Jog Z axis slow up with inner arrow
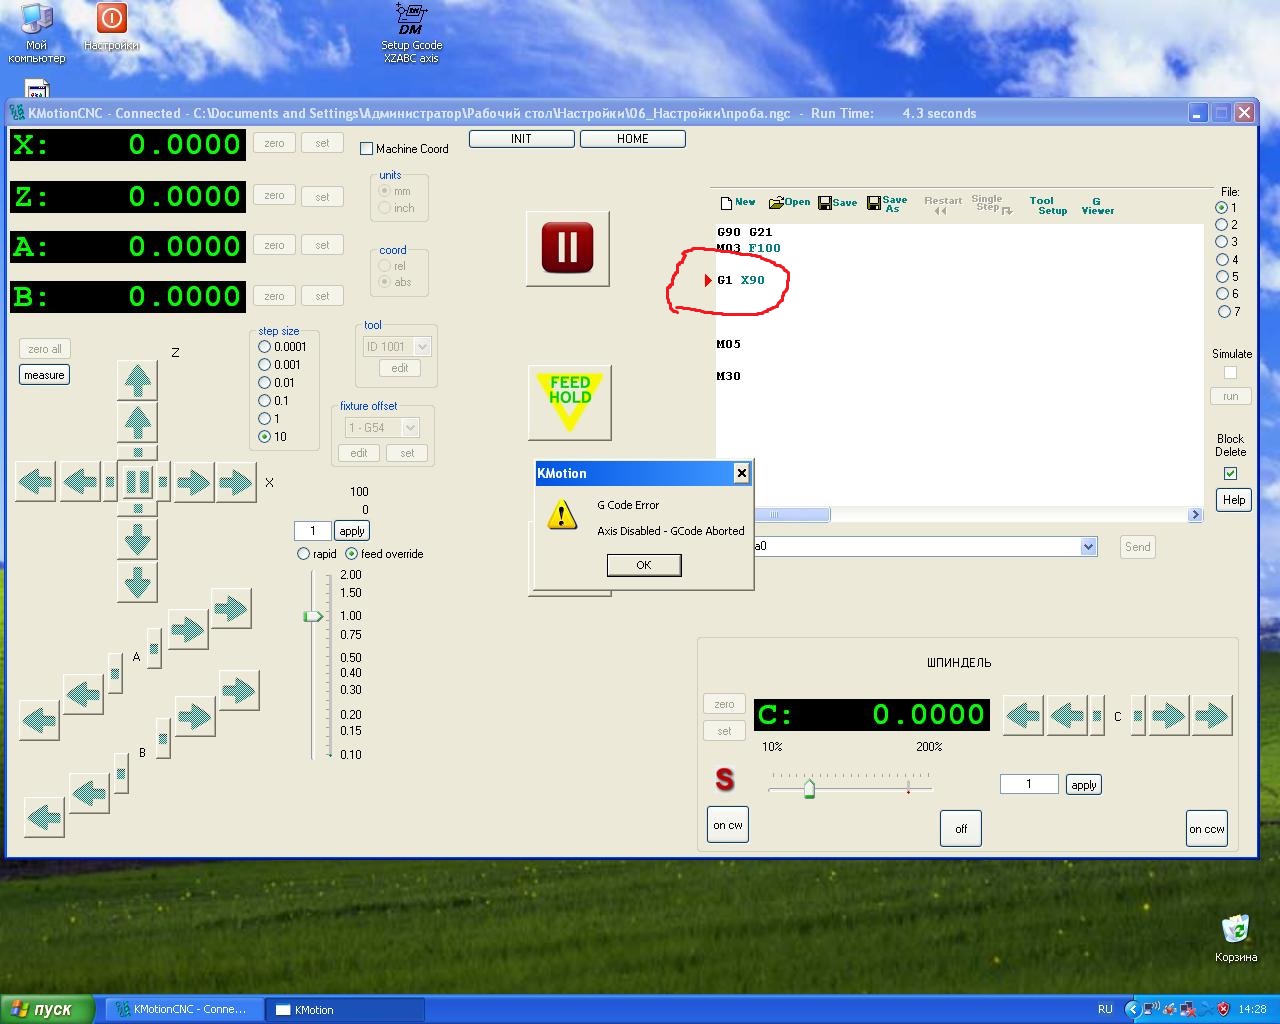Viewport: 1280px width, 1024px height. coord(137,423)
